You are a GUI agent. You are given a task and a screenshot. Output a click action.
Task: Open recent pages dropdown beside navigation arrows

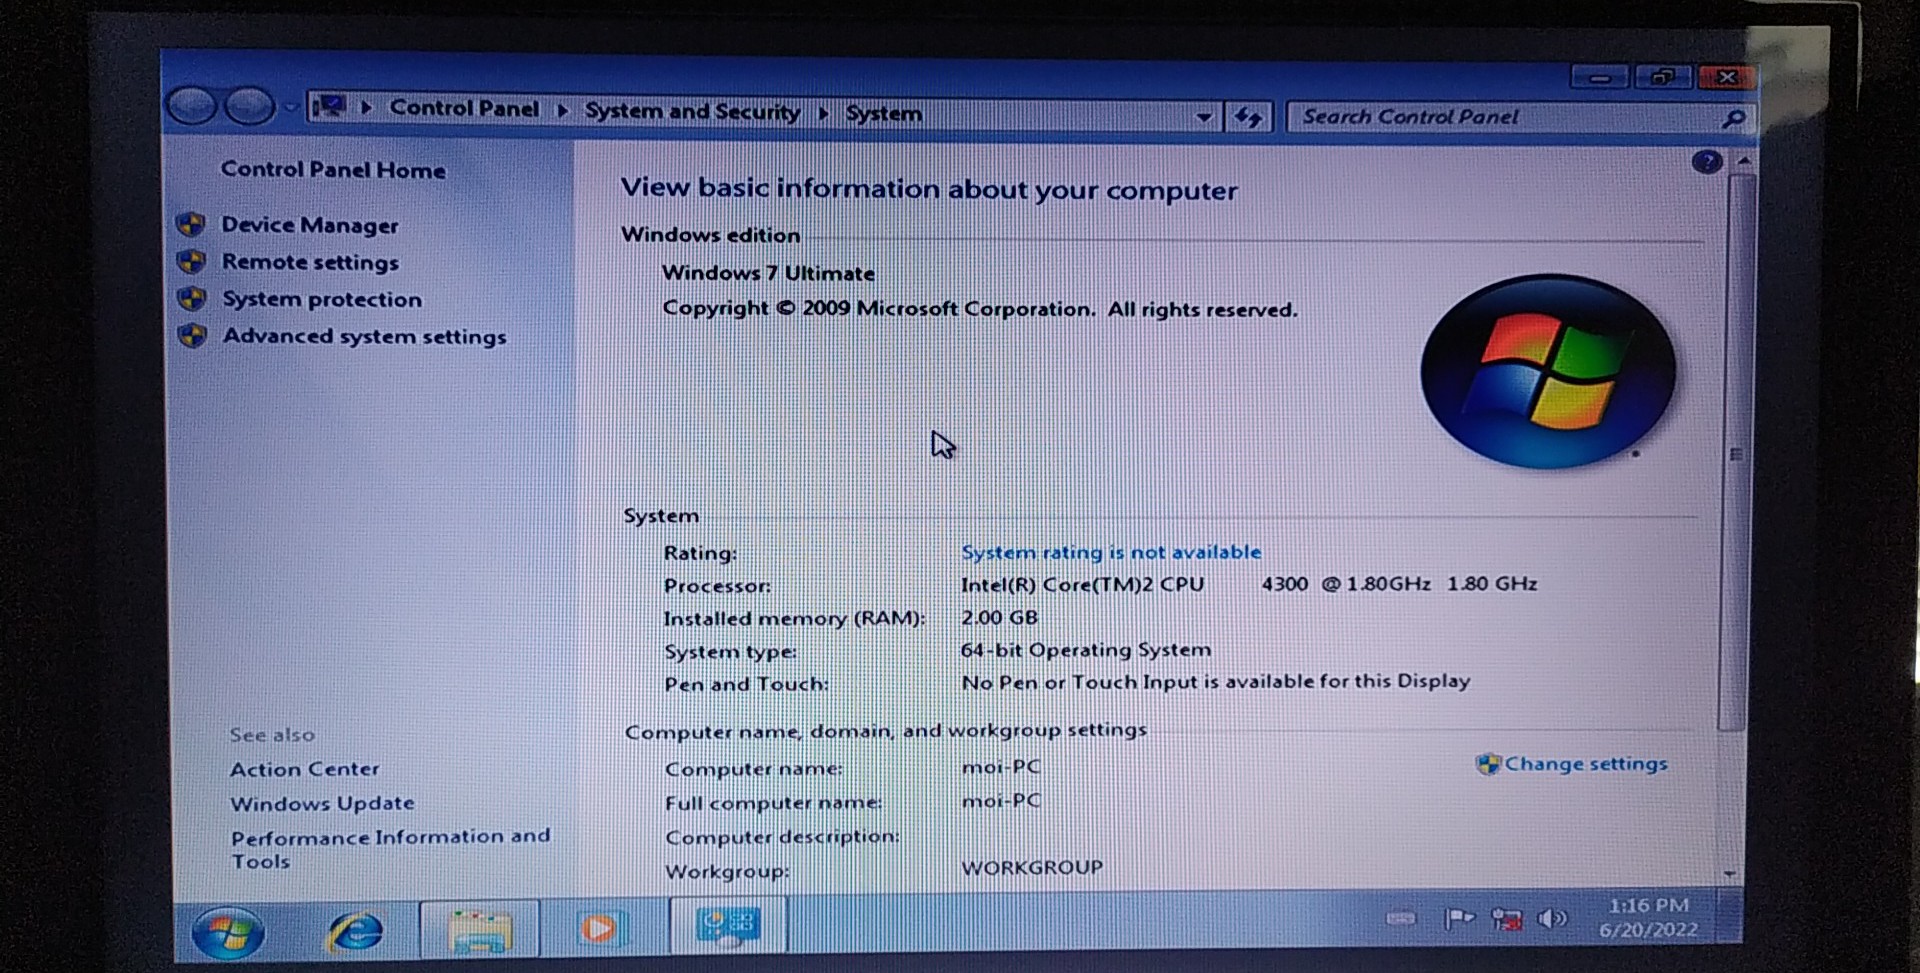(290, 107)
